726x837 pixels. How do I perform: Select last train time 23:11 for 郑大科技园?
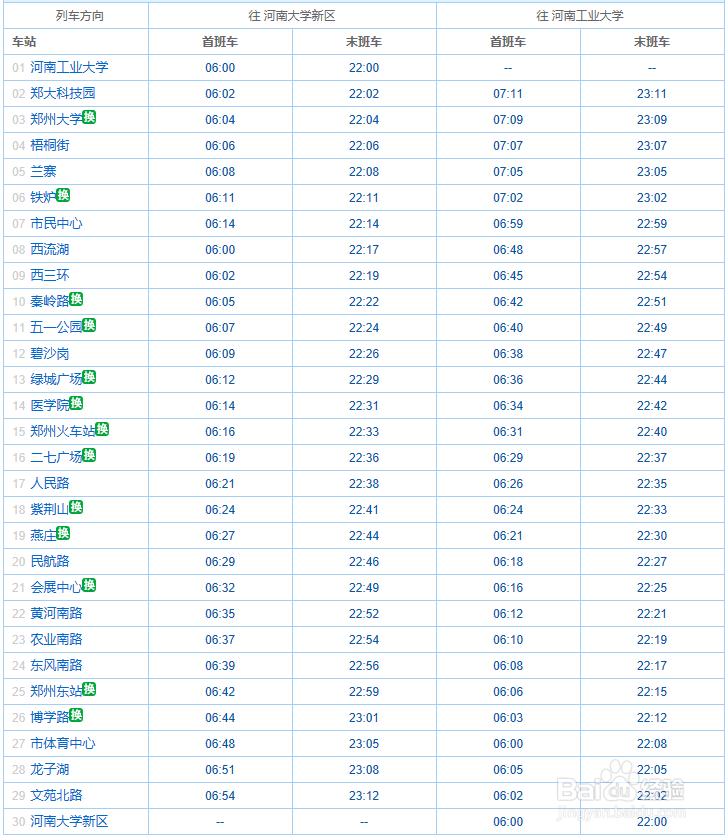tap(652, 94)
